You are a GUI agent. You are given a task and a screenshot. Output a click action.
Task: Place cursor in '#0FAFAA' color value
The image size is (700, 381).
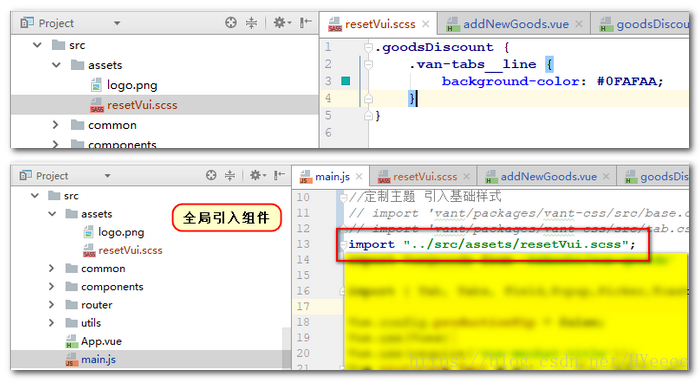coord(627,81)
